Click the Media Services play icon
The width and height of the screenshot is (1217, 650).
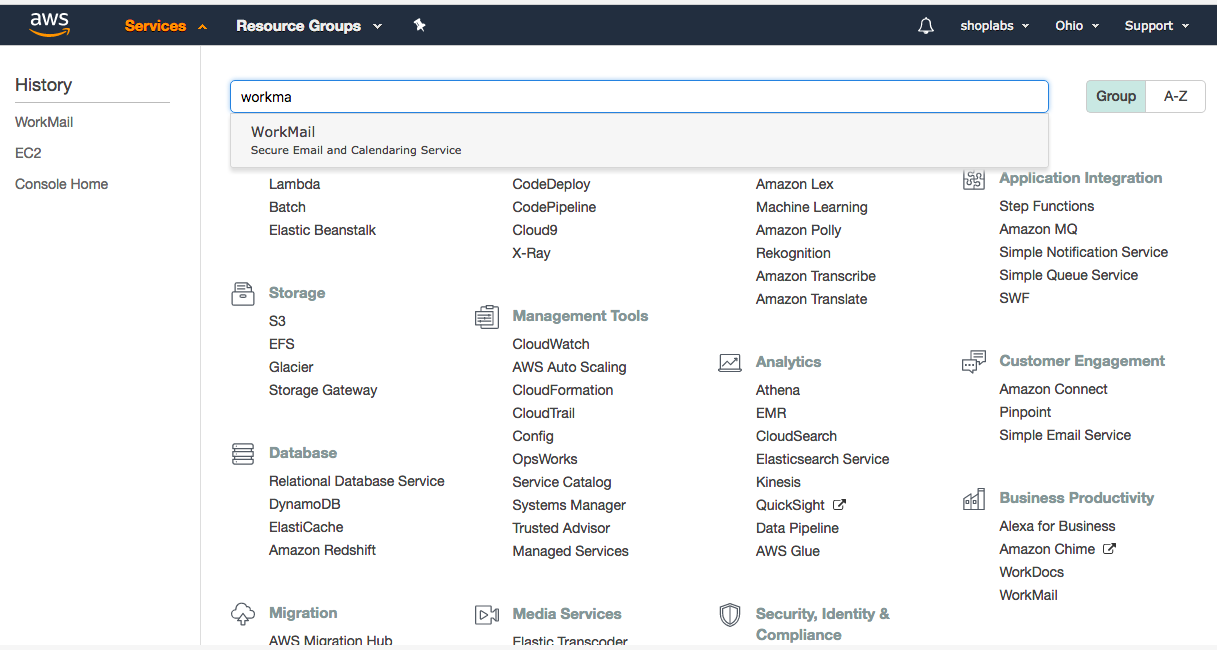click(486, 614)
